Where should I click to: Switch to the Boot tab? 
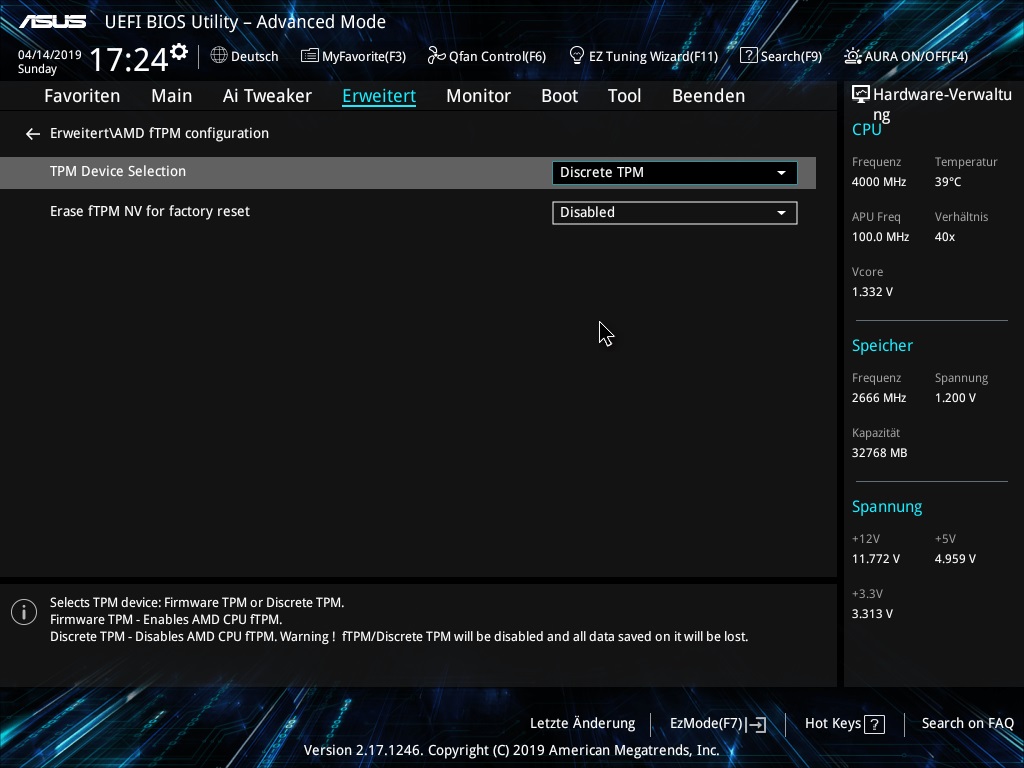coord(560,96)
